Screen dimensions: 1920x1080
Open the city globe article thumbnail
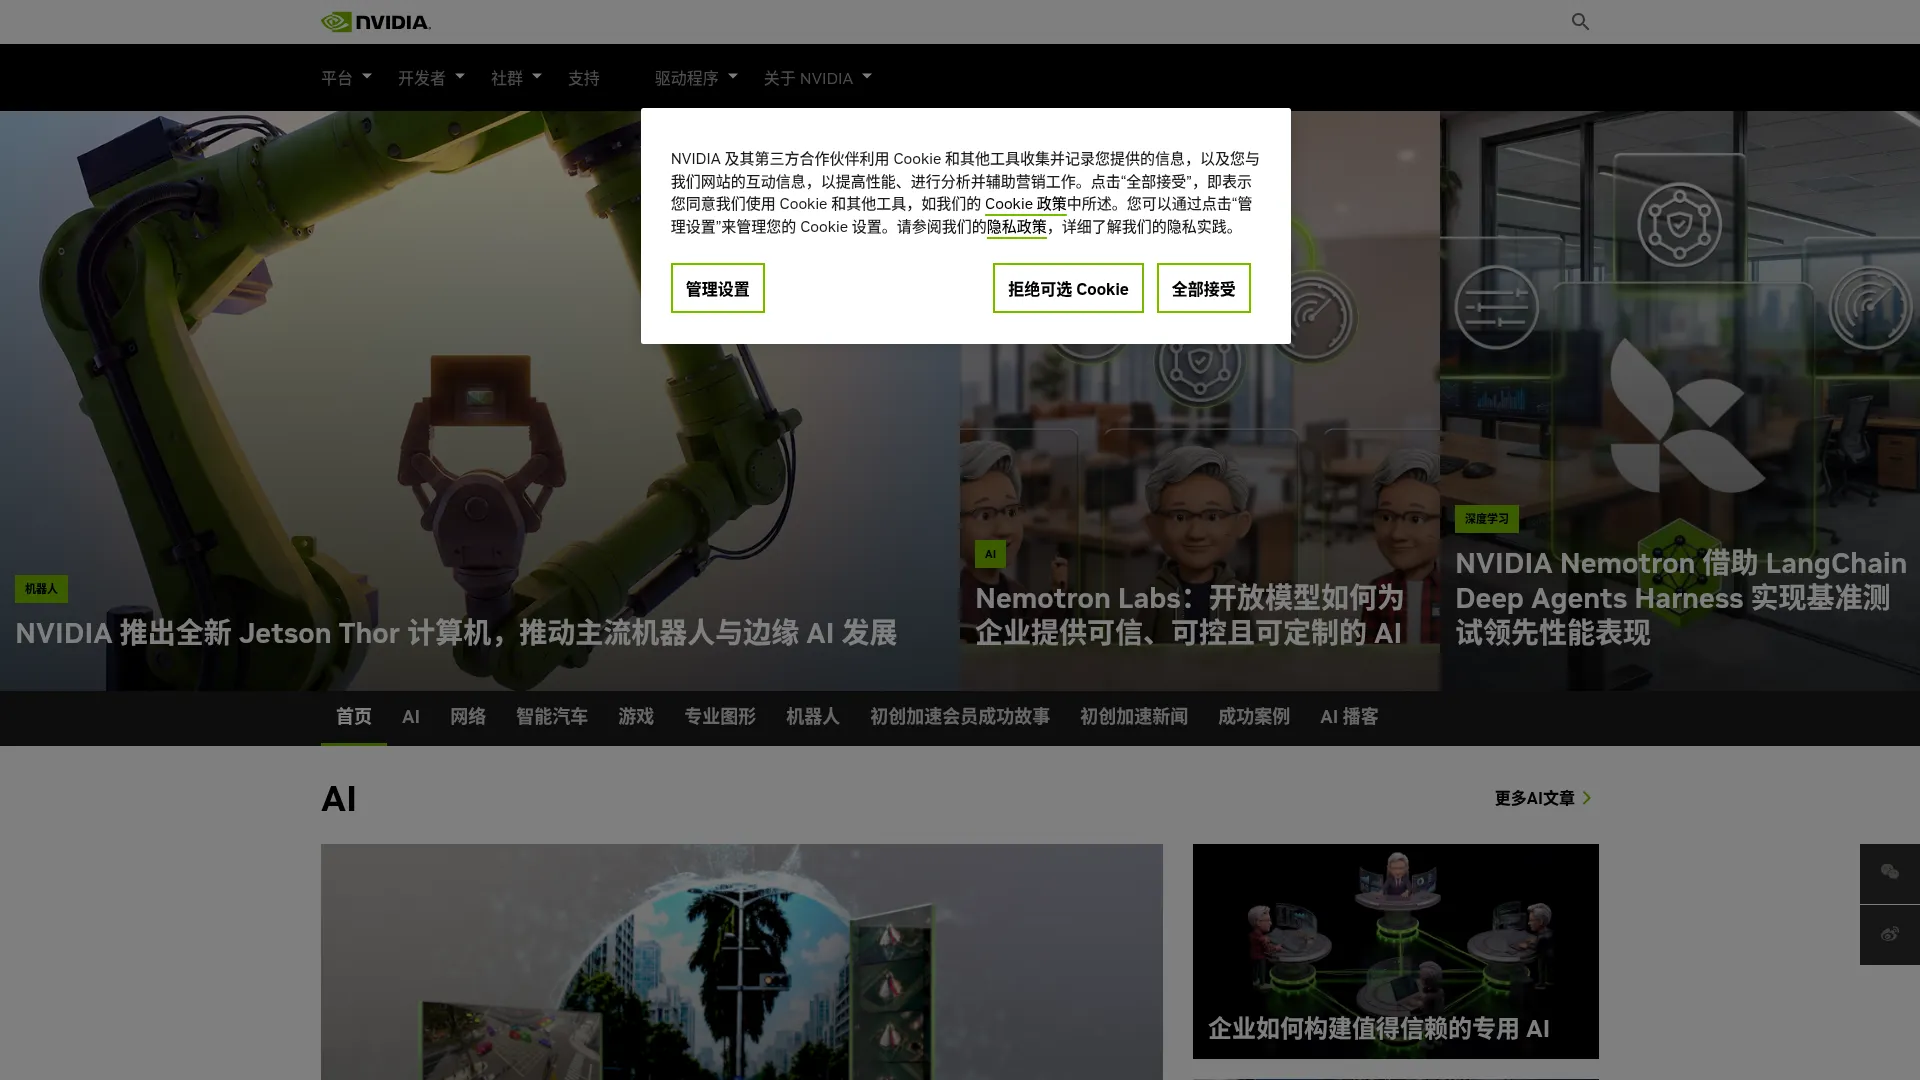tap(742, 961)
